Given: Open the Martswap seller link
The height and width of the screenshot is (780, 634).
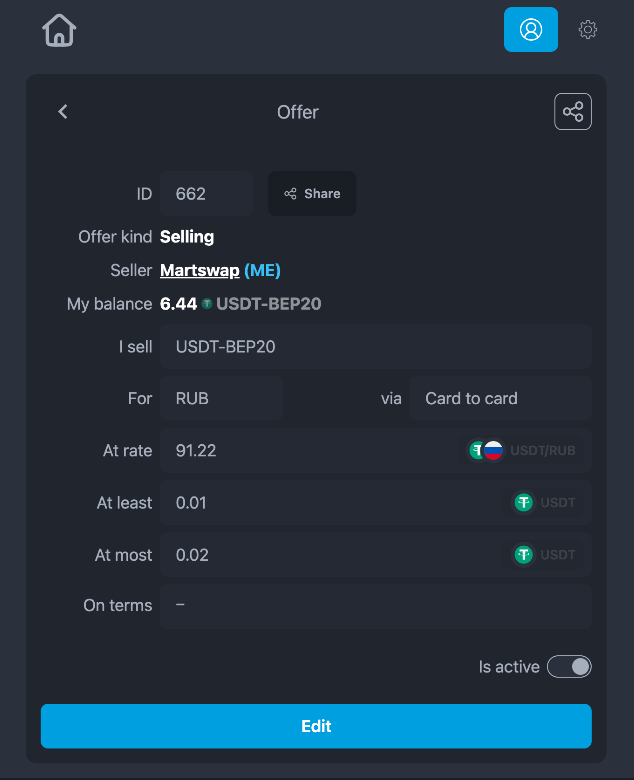Looking at the screenshot, I should click(x=199, y=270).
